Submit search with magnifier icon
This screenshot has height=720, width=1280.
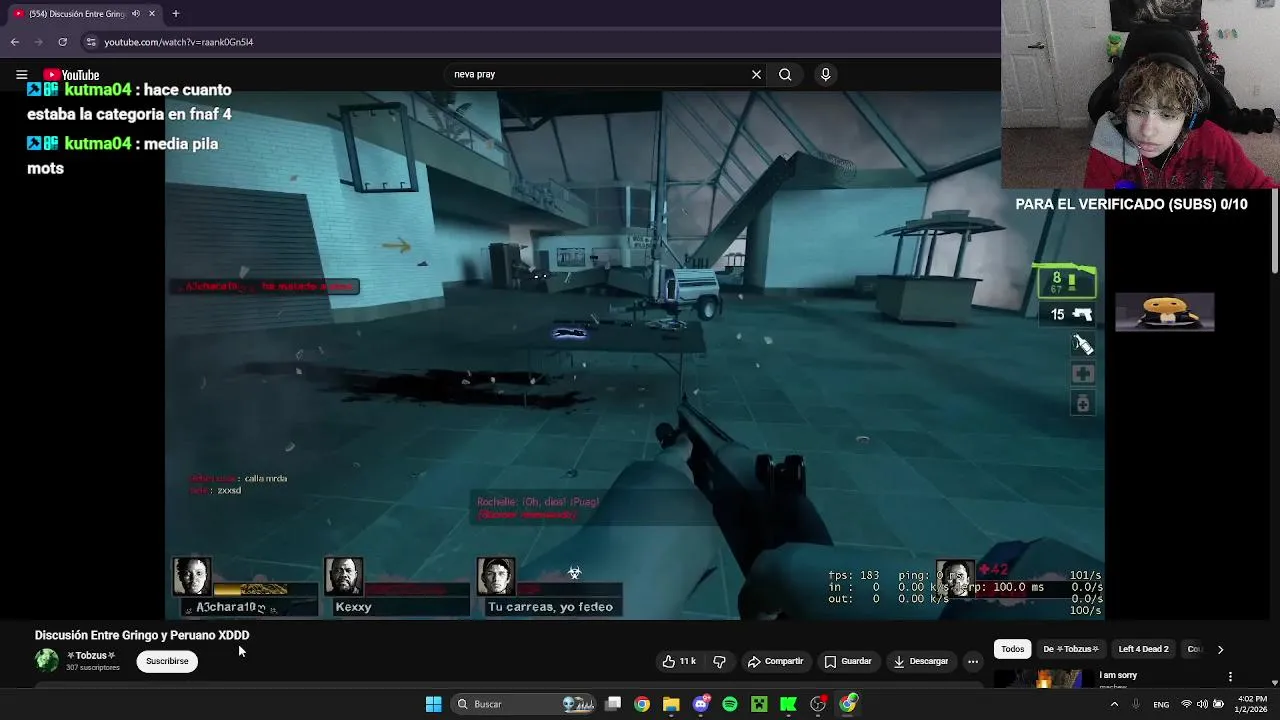pos(785,74)
